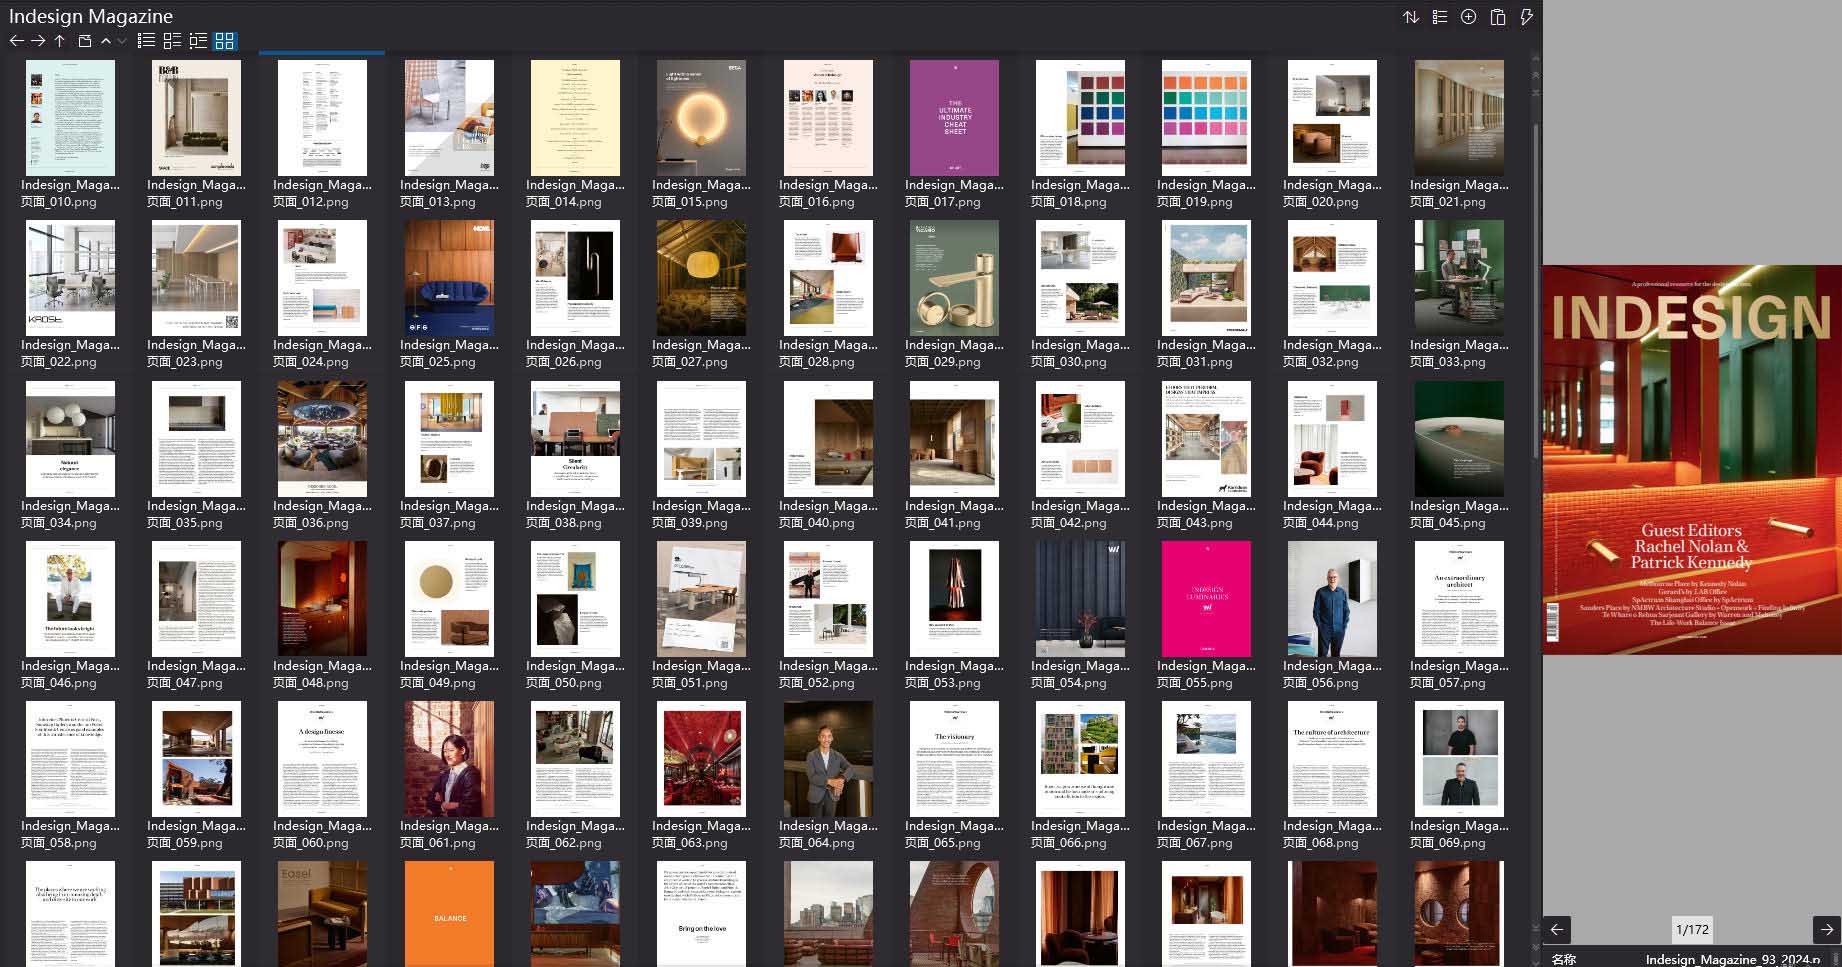Screen dimensions: 1842x967
Task: Open the sort order options
Action: 1411,17
